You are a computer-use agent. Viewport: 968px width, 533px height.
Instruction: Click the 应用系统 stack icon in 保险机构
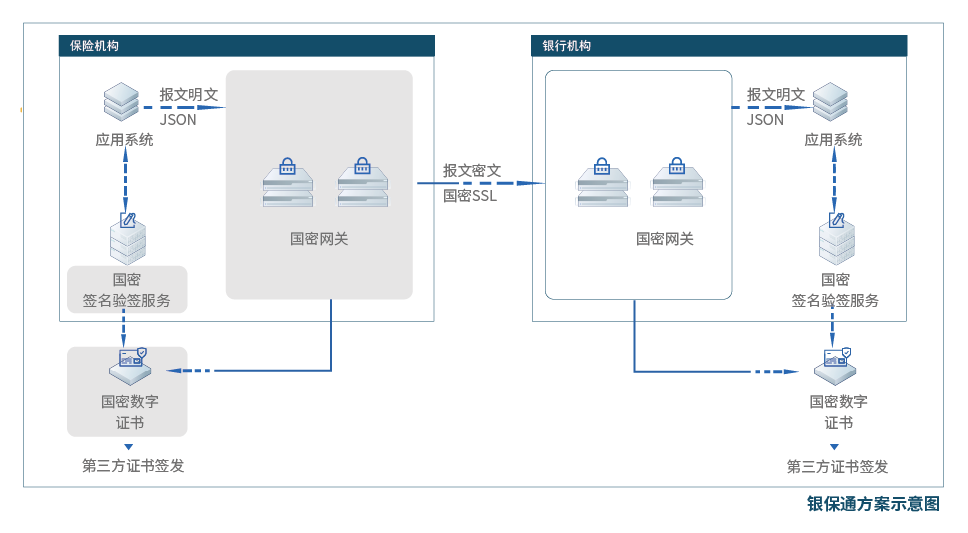coord(121,102)
